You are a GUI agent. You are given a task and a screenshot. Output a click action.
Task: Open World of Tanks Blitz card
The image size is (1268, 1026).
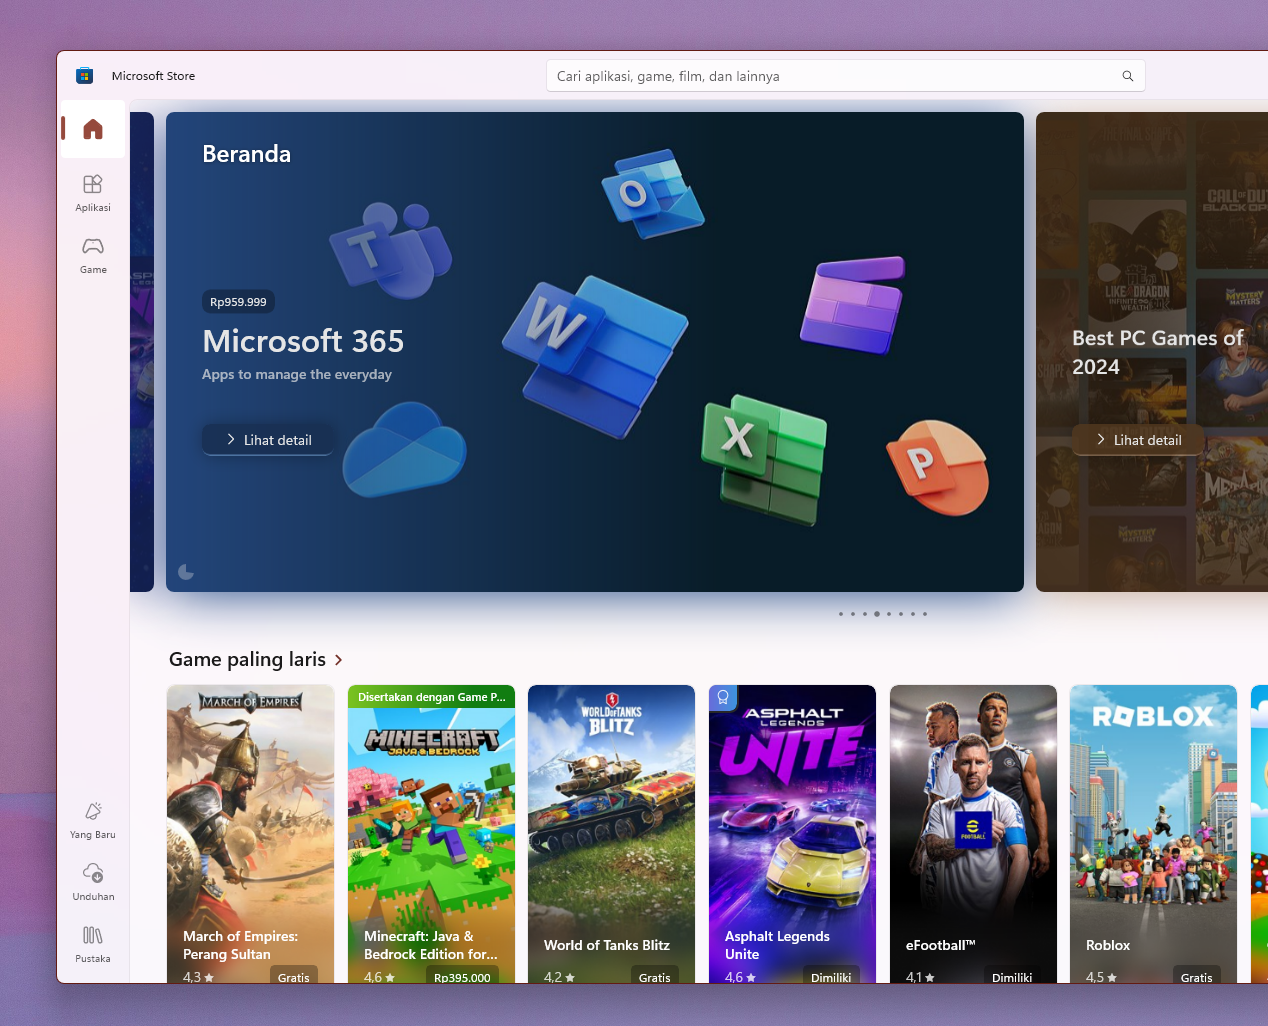tap(611, 834)
